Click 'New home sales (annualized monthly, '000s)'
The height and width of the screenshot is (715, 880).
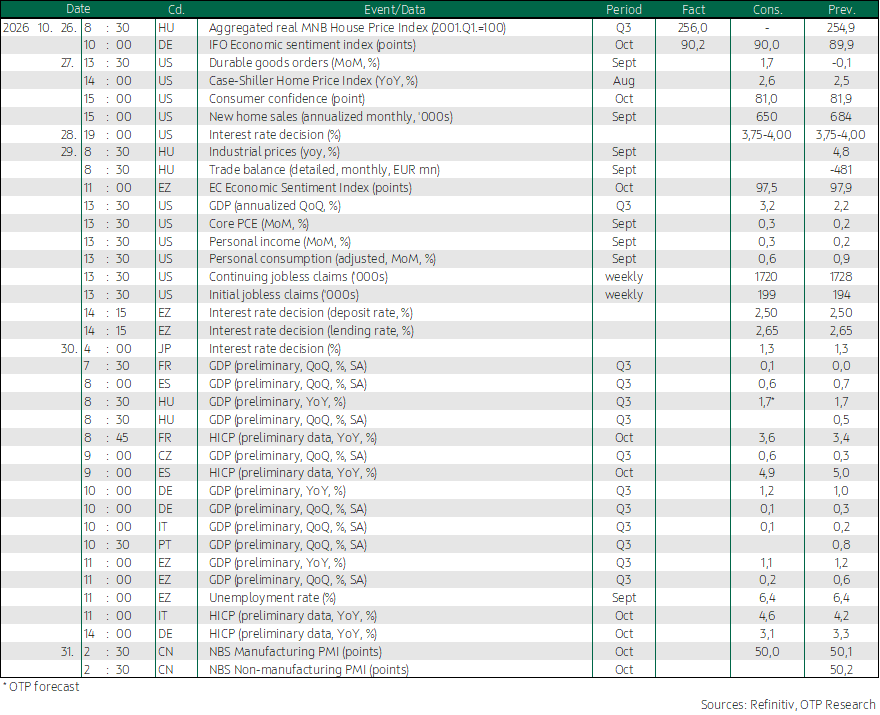point(331,117)
